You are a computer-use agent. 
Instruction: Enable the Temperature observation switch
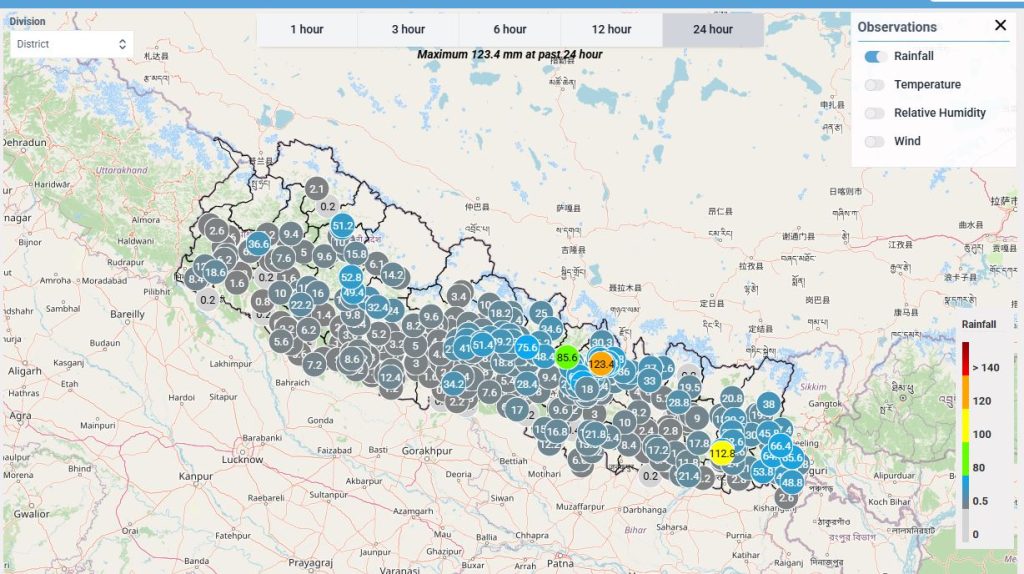875,85
